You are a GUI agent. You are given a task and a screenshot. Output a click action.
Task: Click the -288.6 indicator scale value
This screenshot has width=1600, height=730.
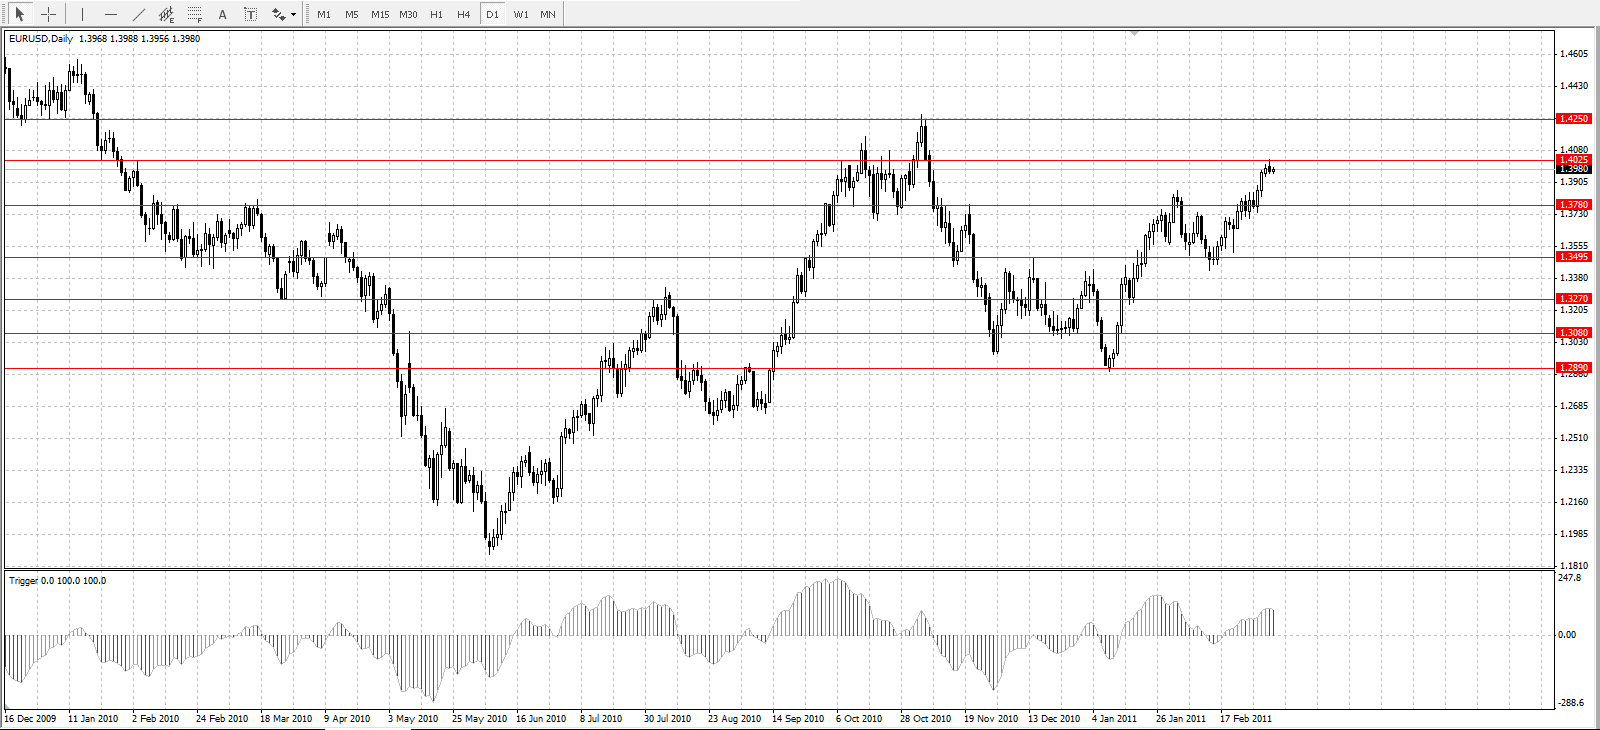pyautogui.click(x=1572, y=703)
